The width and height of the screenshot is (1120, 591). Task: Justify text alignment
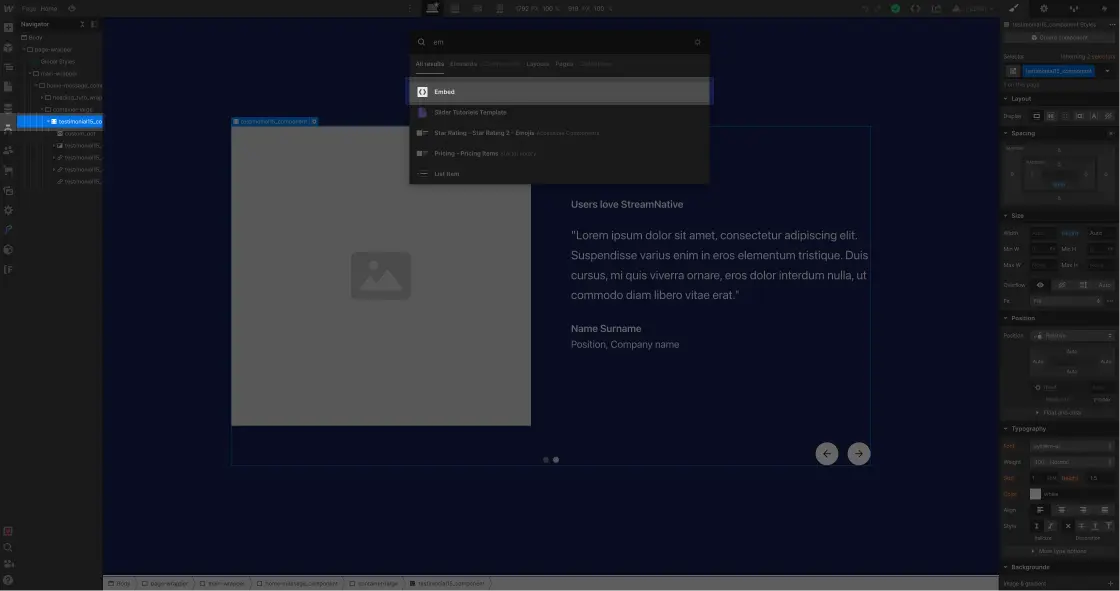point(1104,510)
